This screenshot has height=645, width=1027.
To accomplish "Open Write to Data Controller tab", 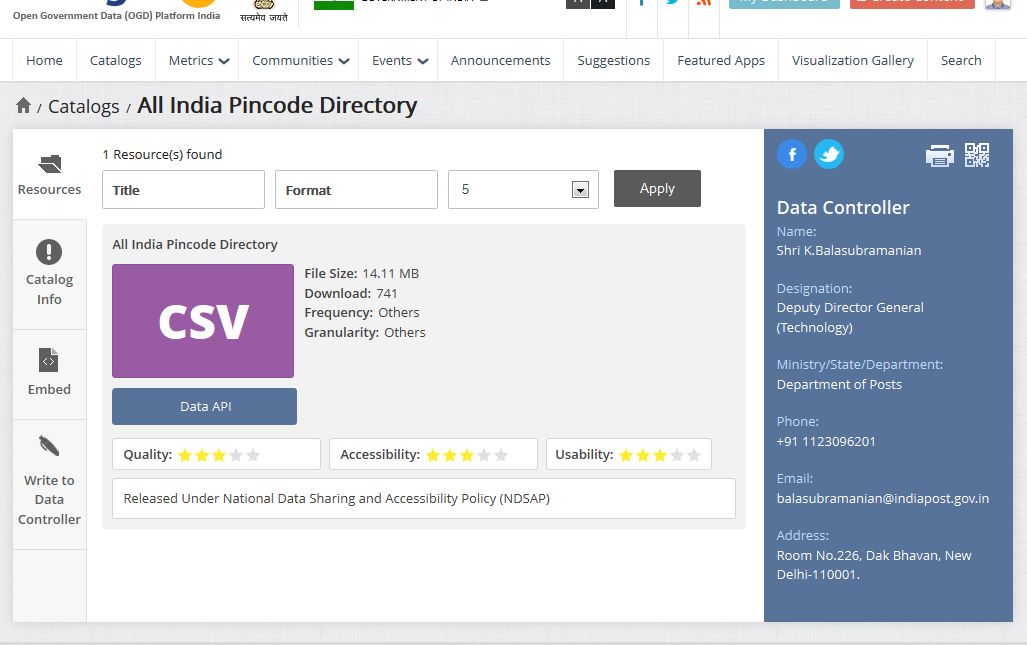I will point(50,485).
